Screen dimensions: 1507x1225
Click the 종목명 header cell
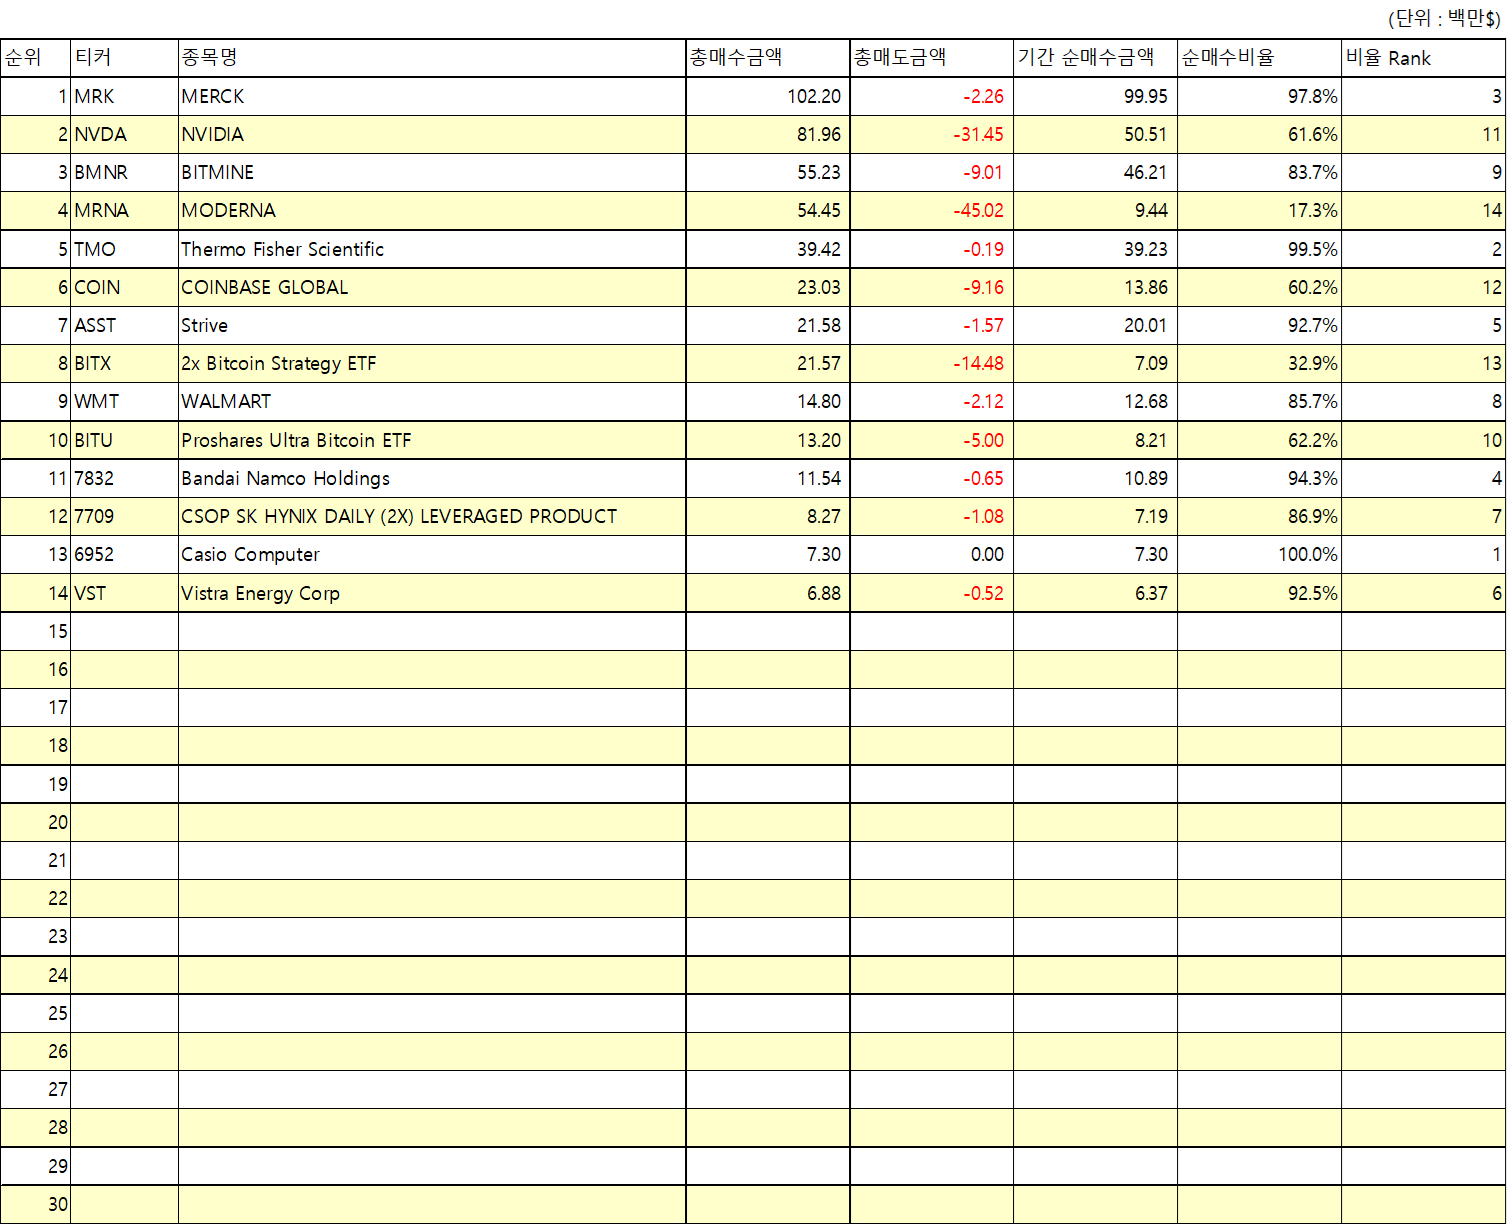(x=432, y=58)
